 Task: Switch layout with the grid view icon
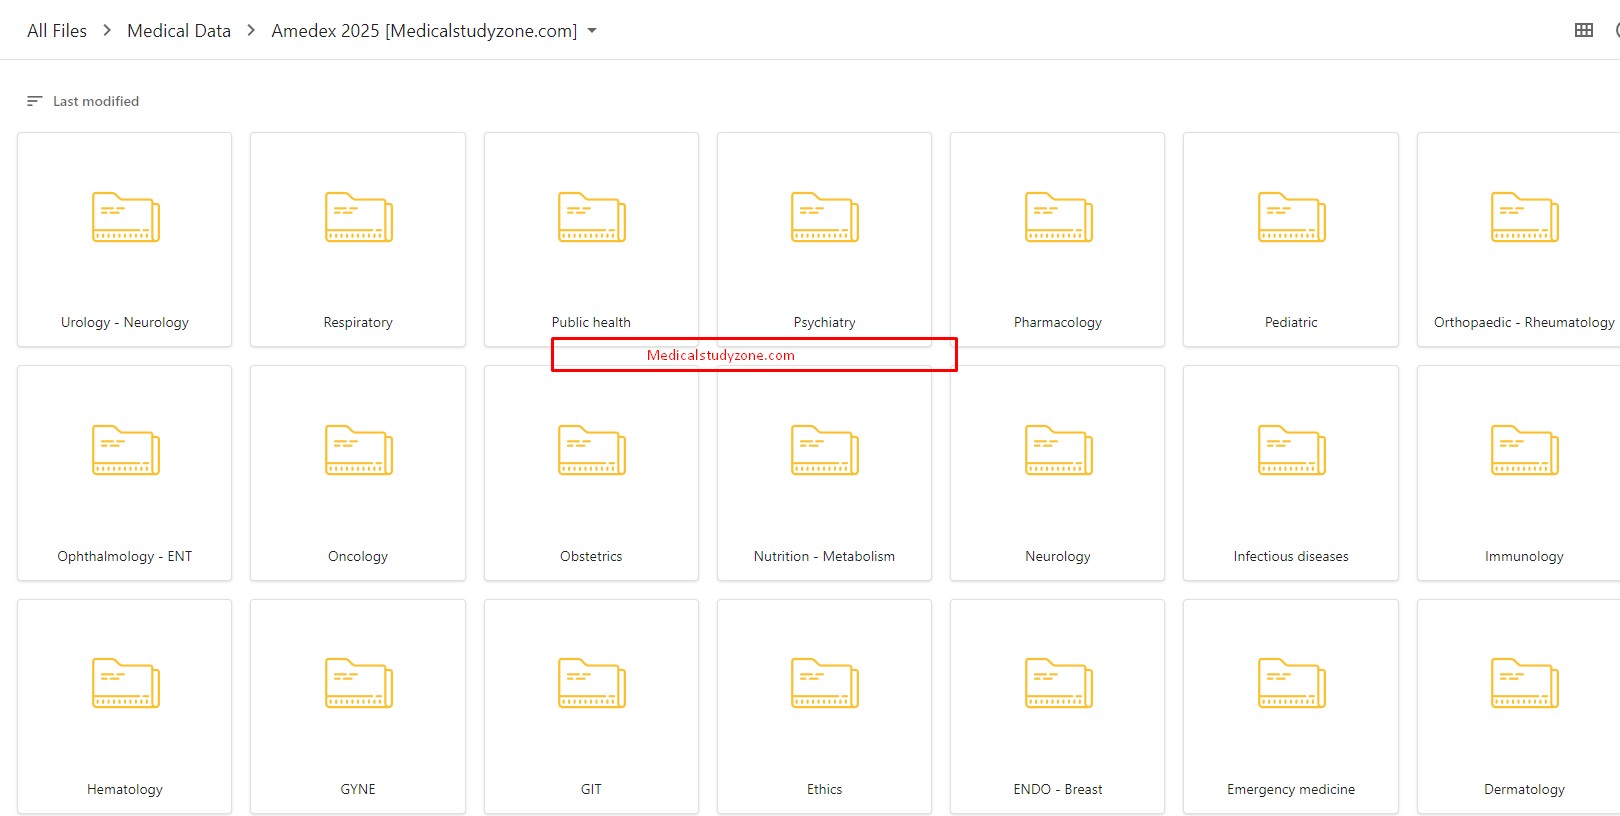coord(1584,30)
